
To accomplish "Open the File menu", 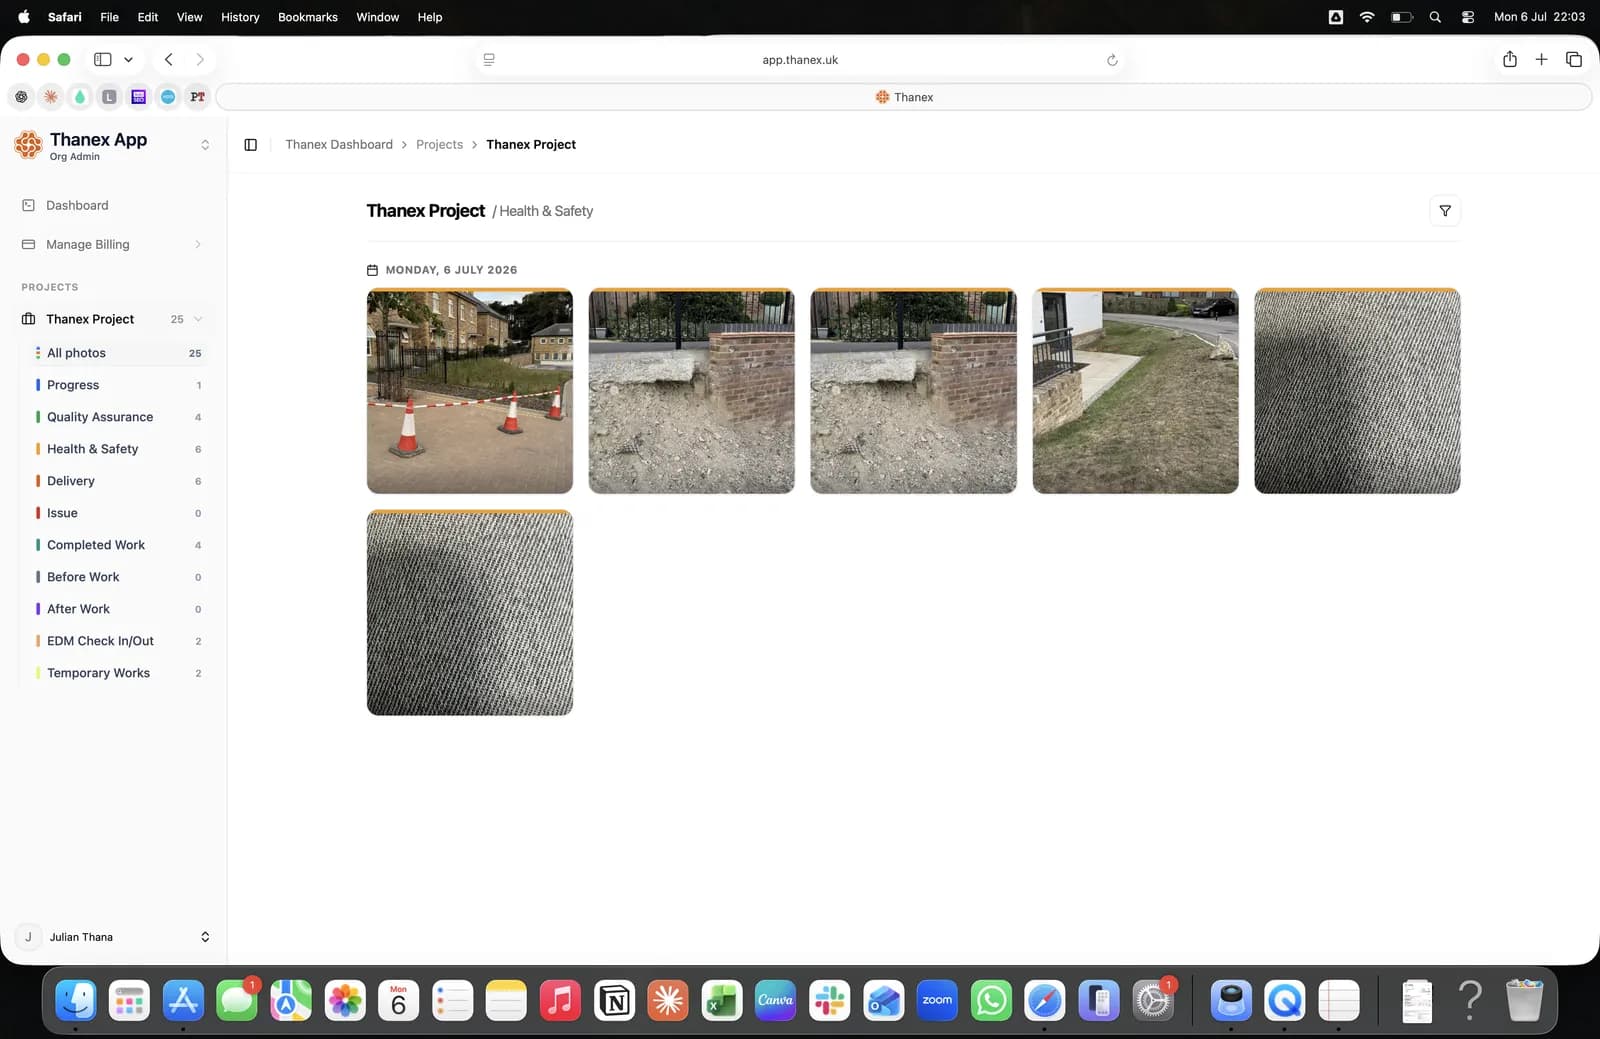I will 109,17.
